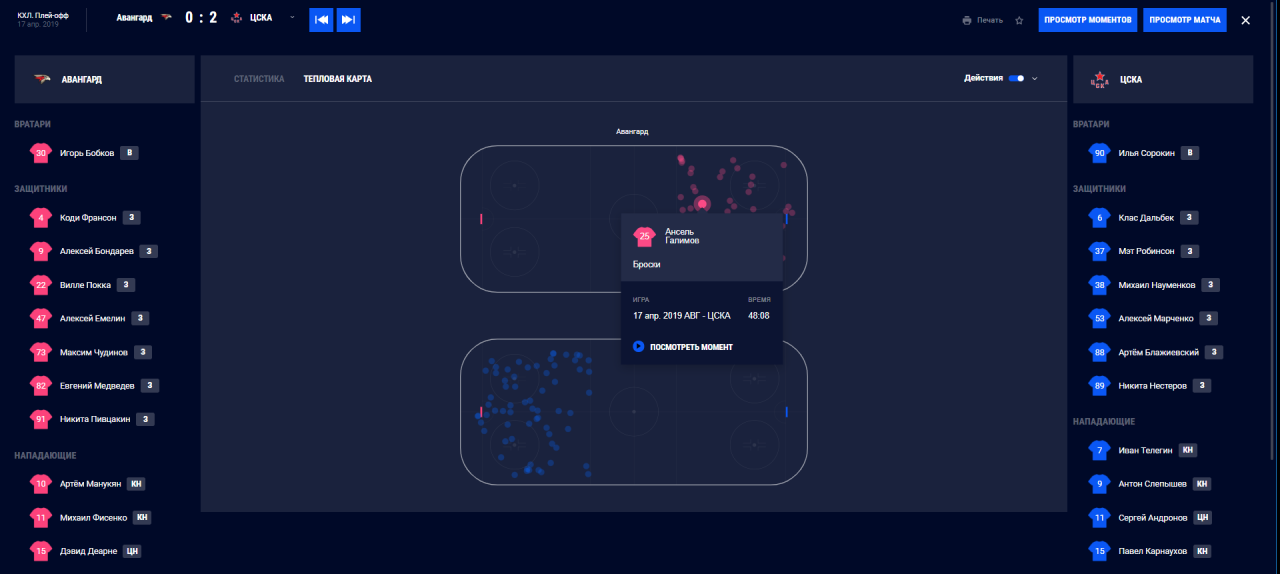Image resolution: width=1280 pixels, height=574 pixels.
Task: Click the large highlighted pink shot dot
Action: (702, 204)
